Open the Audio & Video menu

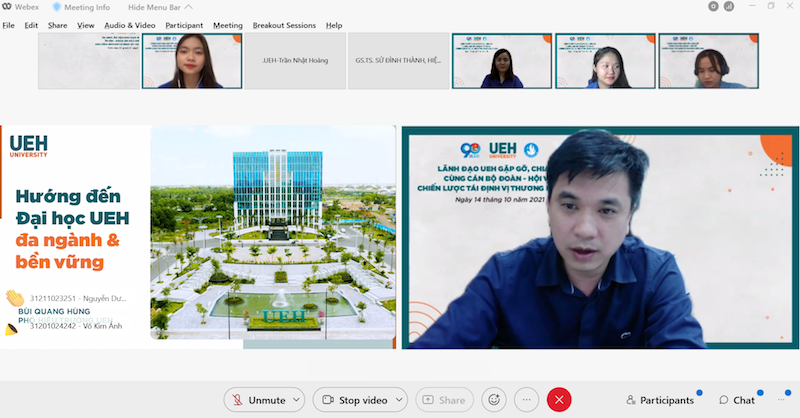[x=130, y=25]
